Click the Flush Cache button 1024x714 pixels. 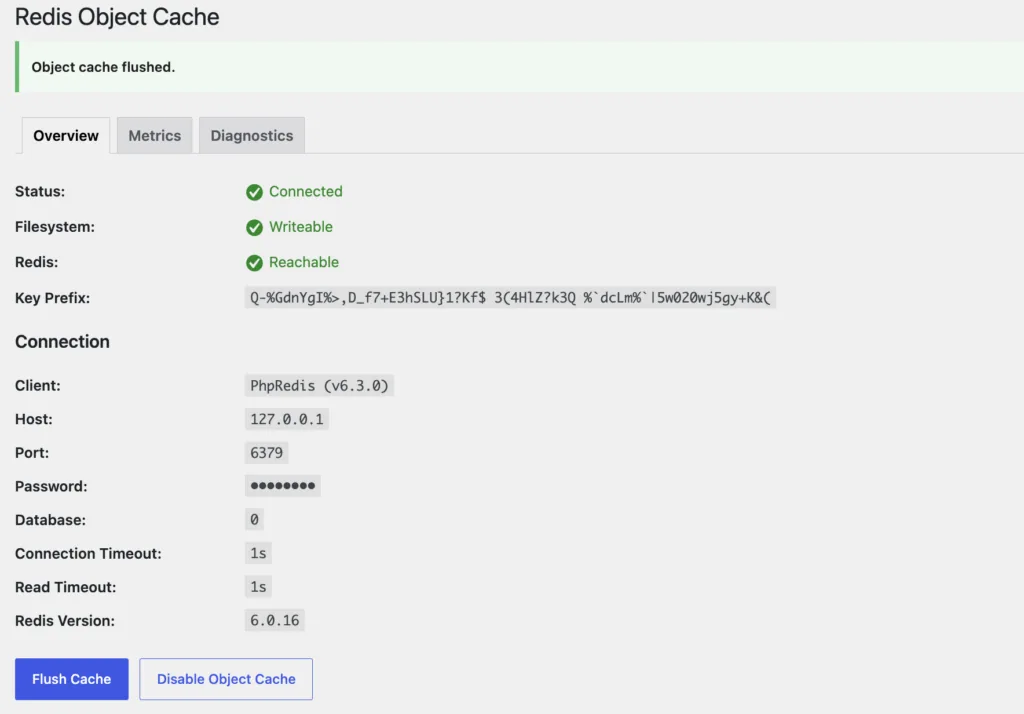(72, 679)
